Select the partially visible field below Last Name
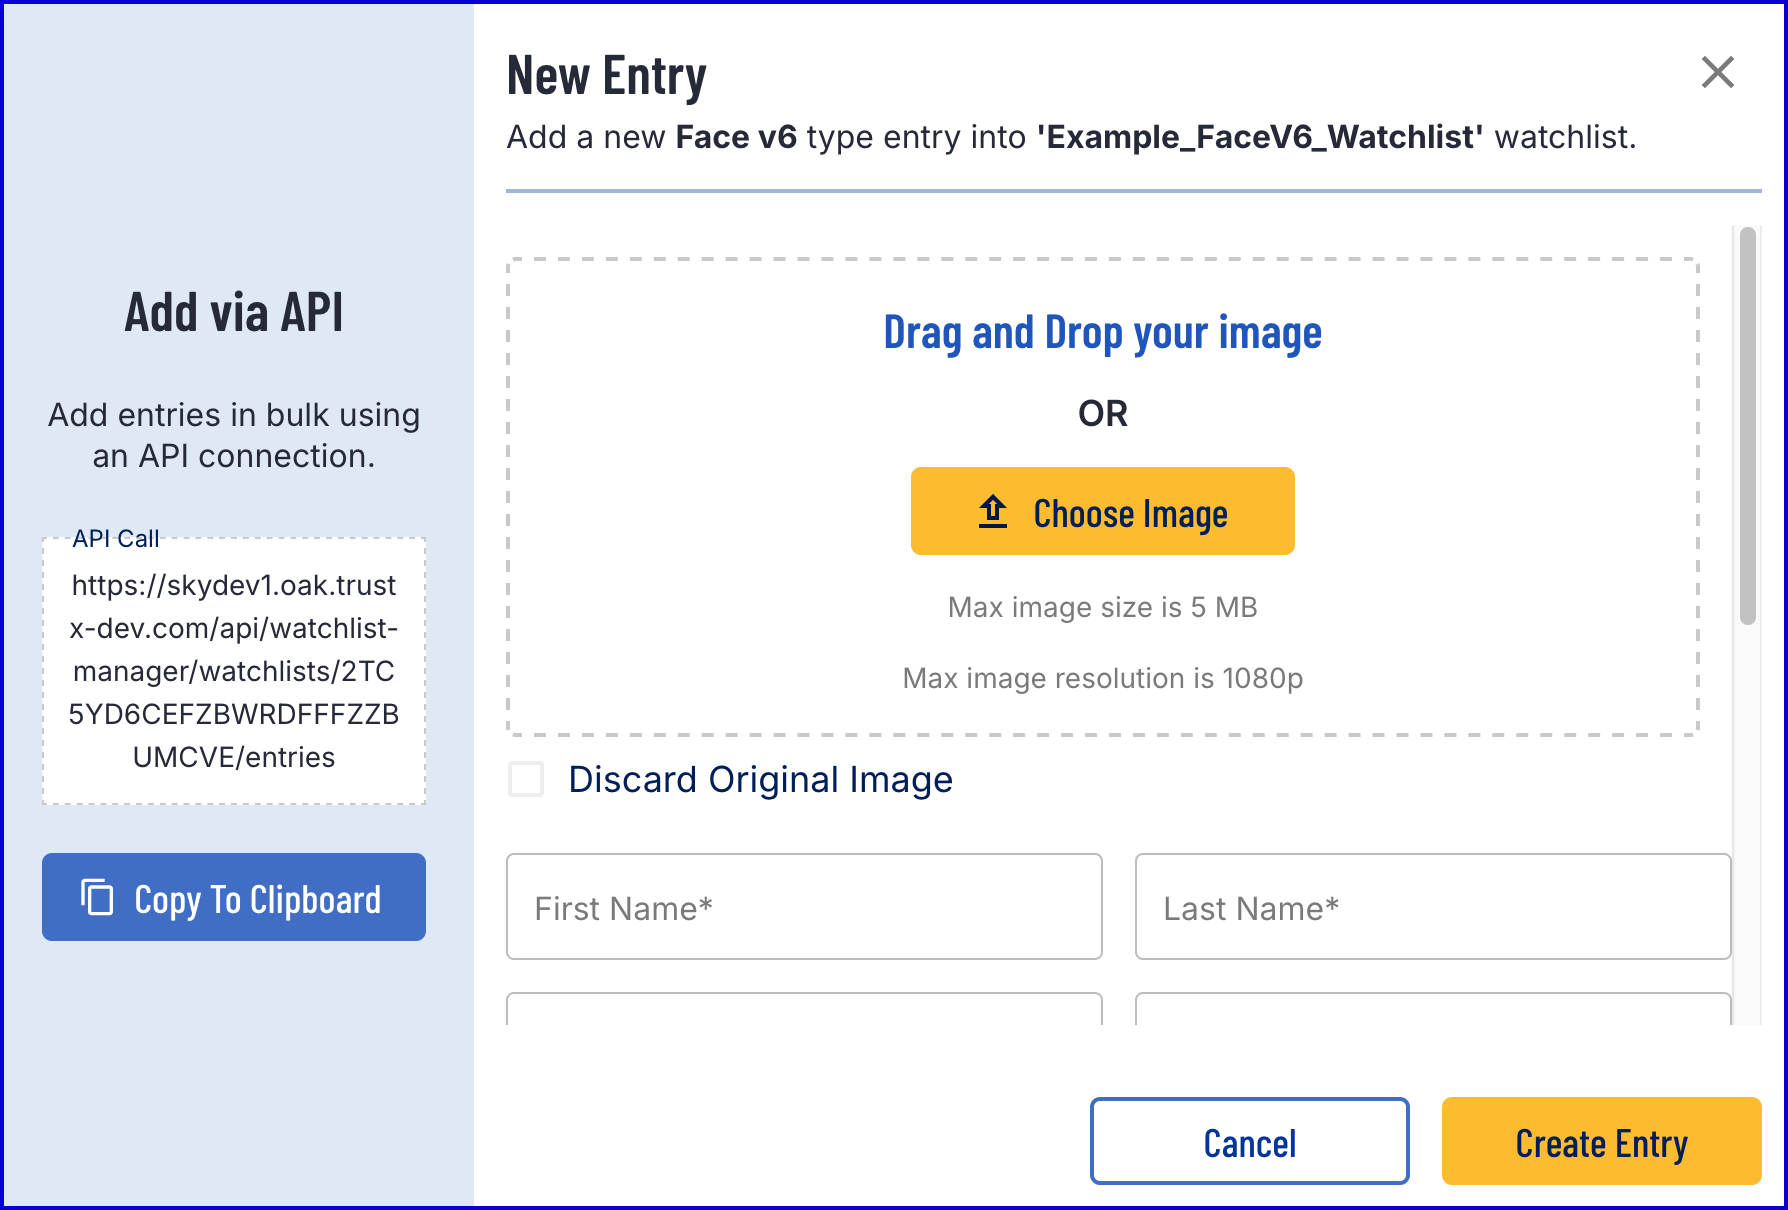The height and width of the screenshot is (1210, 1788). coord(1432,1009)
